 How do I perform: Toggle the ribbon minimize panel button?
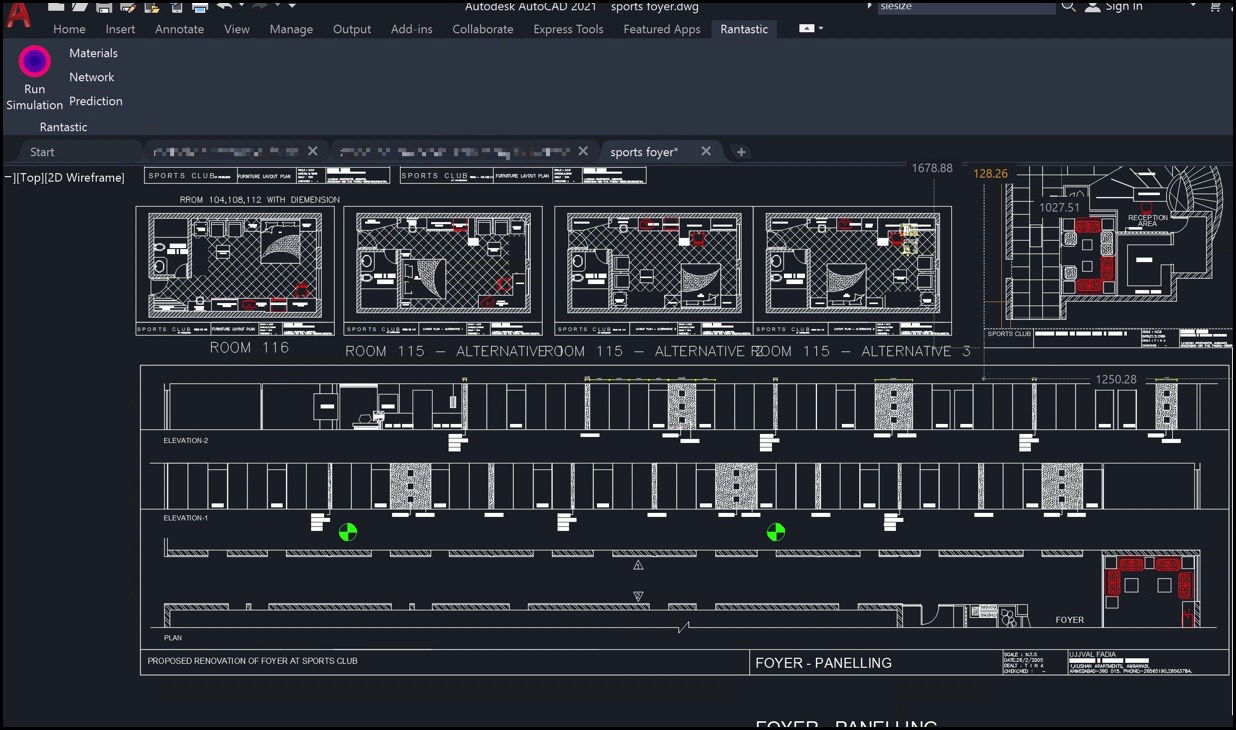click(x=806, y=29)
